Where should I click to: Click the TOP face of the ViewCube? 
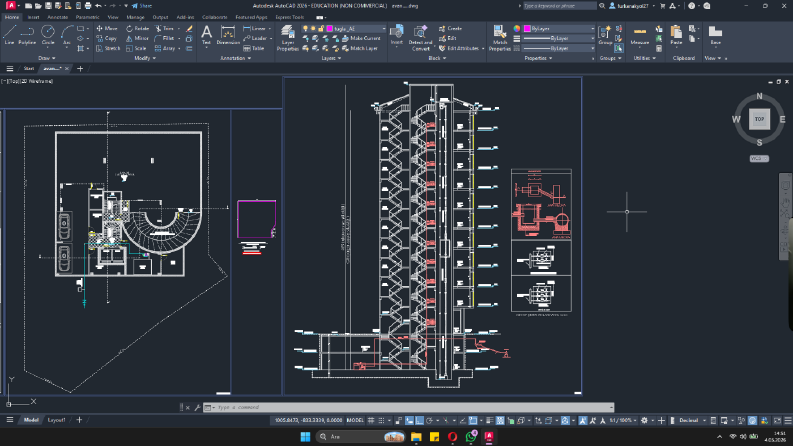coord(759,119)
